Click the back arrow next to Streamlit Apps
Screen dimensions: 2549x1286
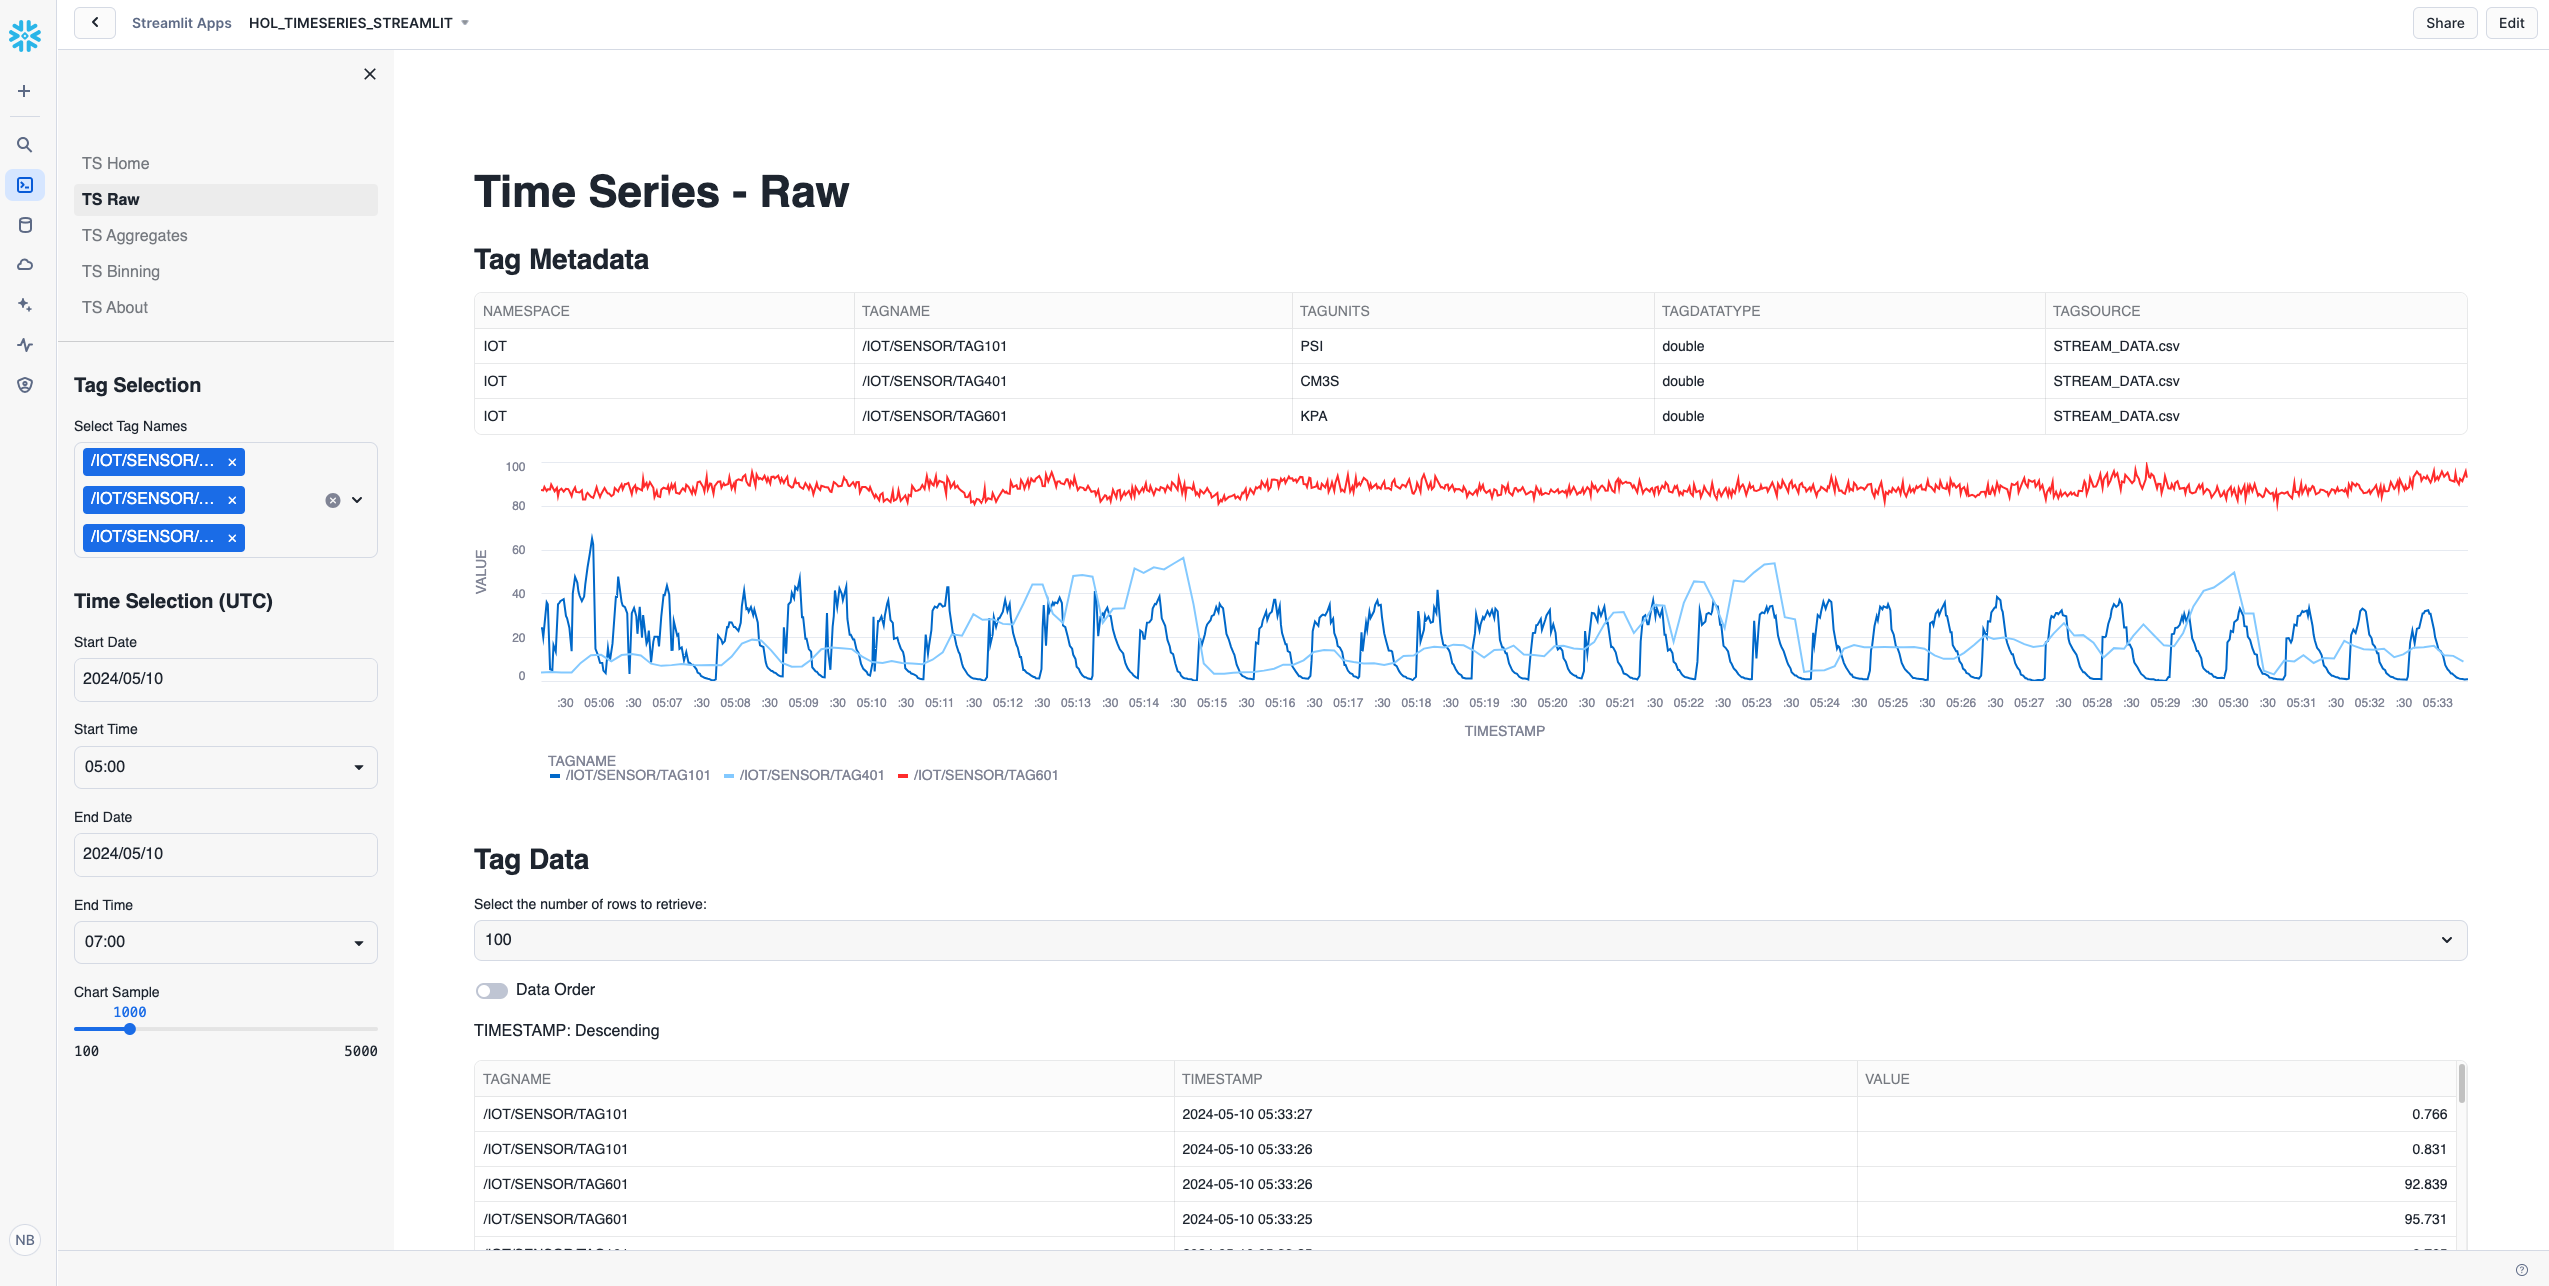pyautogui.click(x=94, y=22)
